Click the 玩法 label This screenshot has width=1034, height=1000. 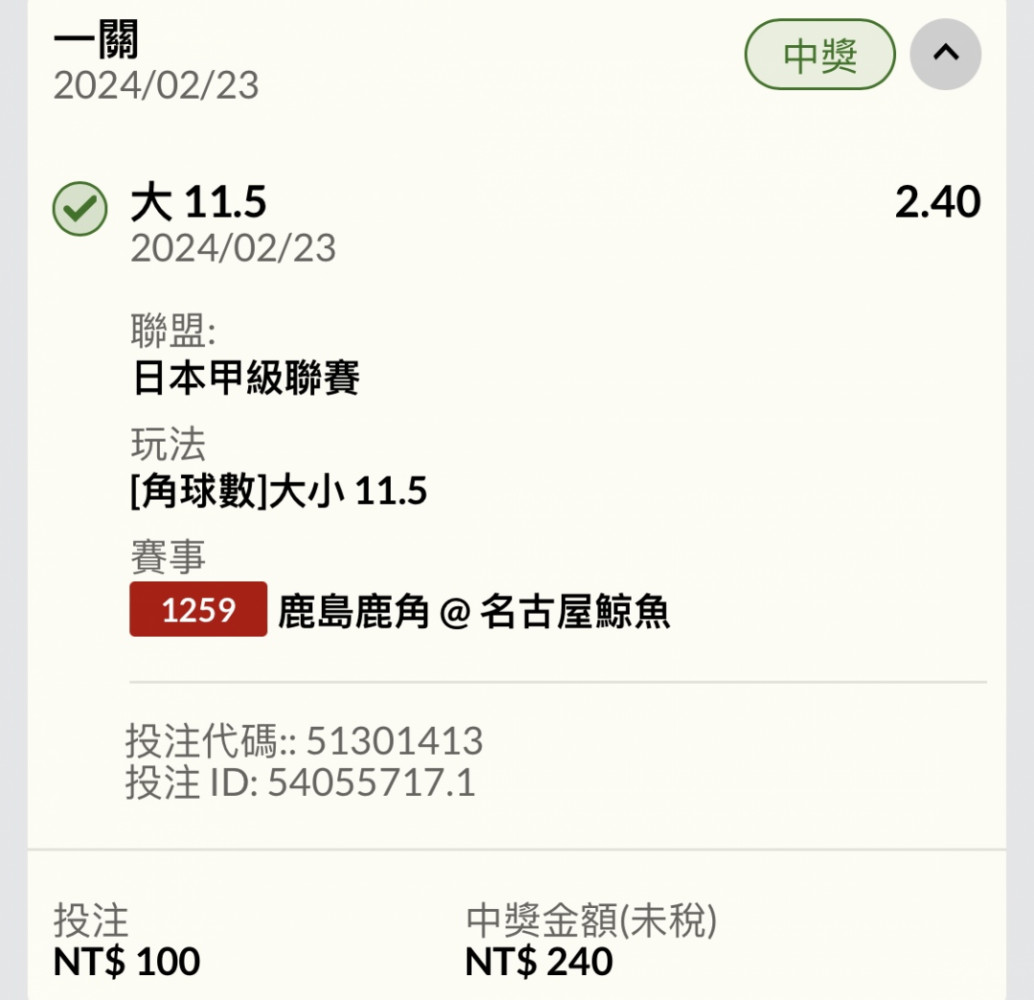pyautogui.click(x=168, y=443)
